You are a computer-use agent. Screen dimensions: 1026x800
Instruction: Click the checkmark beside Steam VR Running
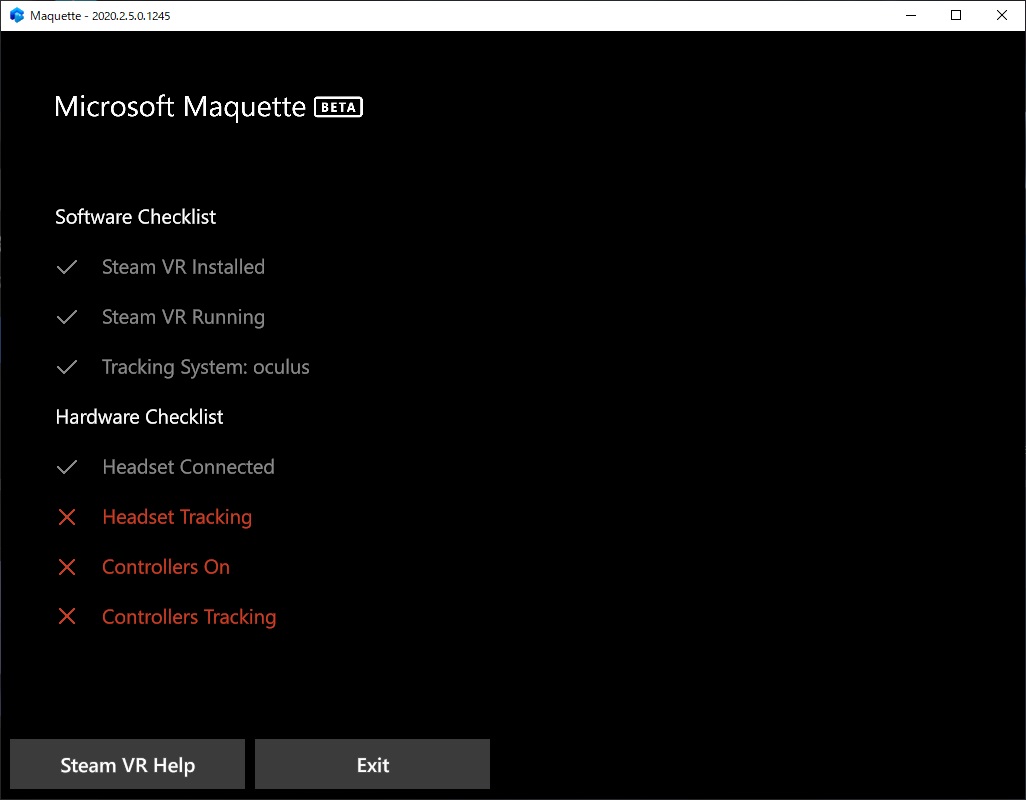point(67,317)
